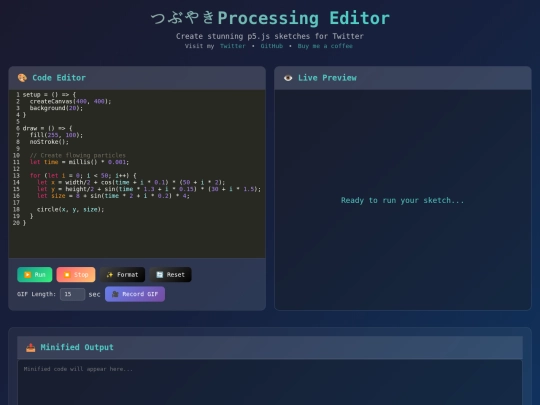
Task: Click the GIF Length input field
Action: pyautogui.click(x=72, y=294)
